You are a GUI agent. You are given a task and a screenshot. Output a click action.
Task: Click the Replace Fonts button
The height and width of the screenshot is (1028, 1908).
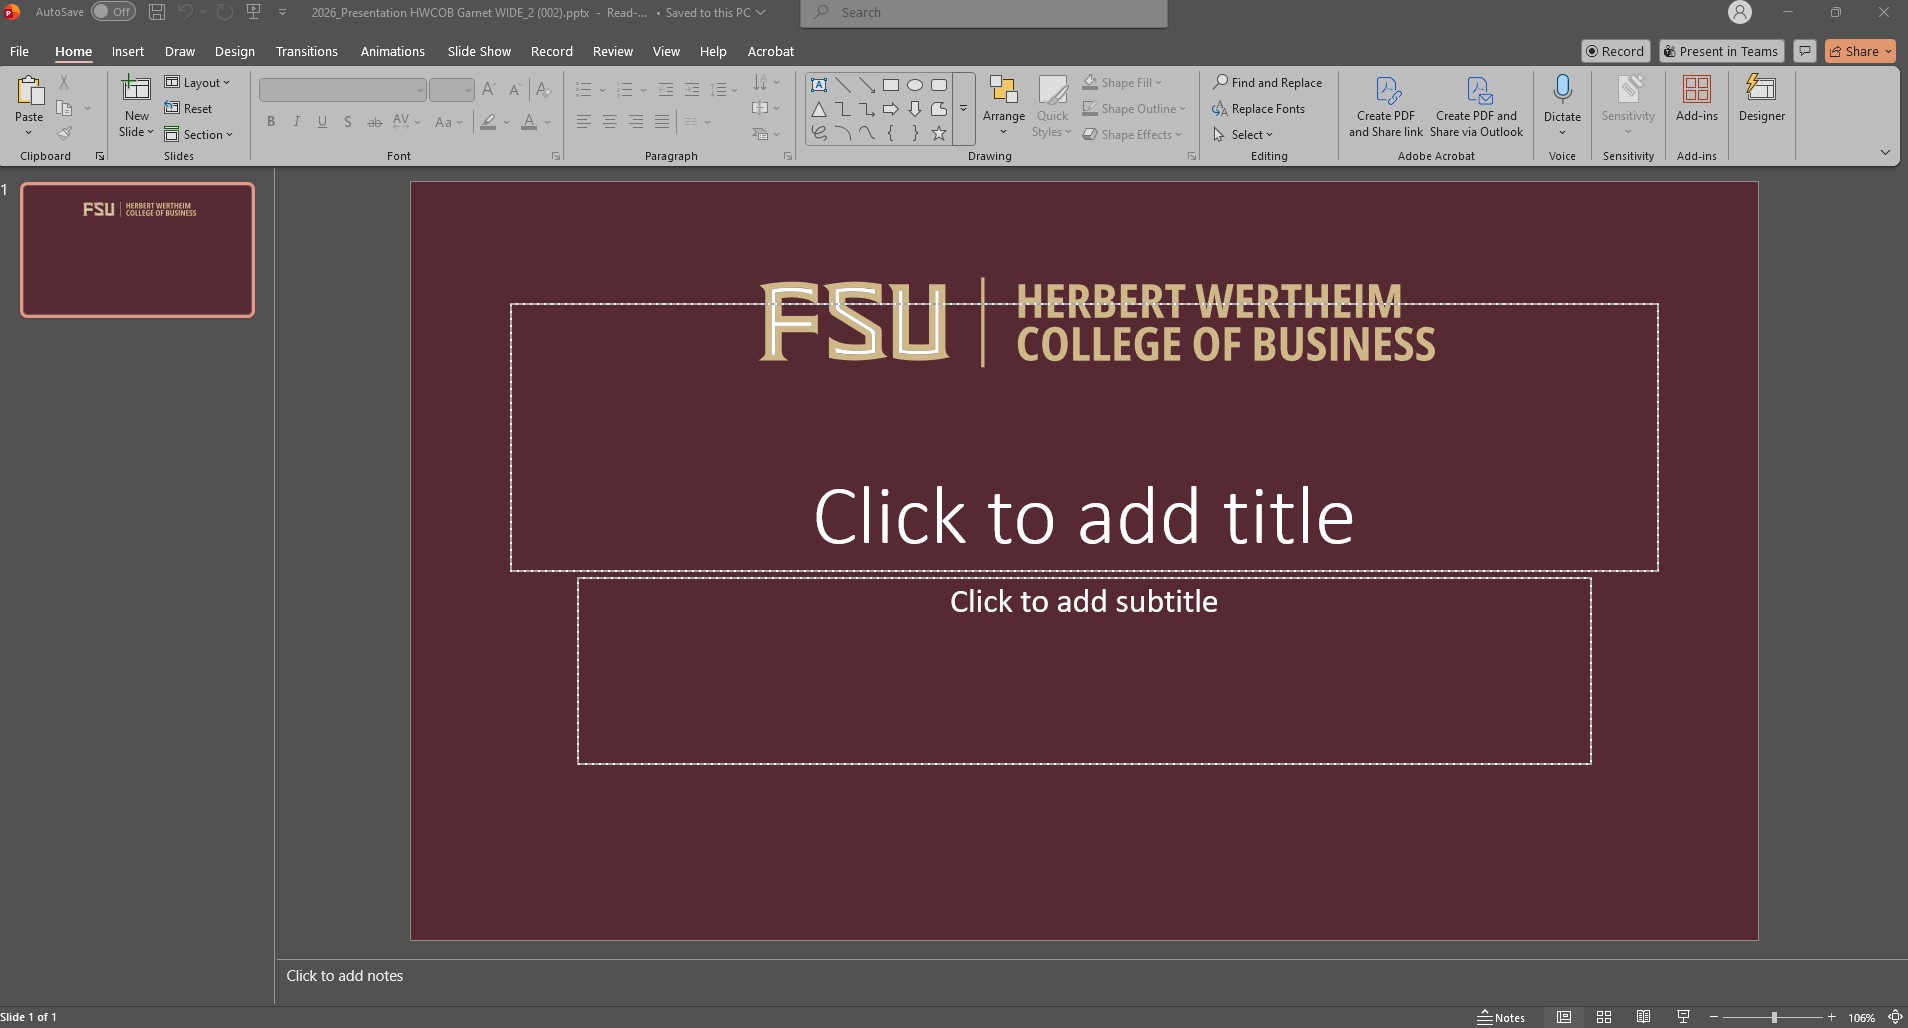click(1259, 109)
